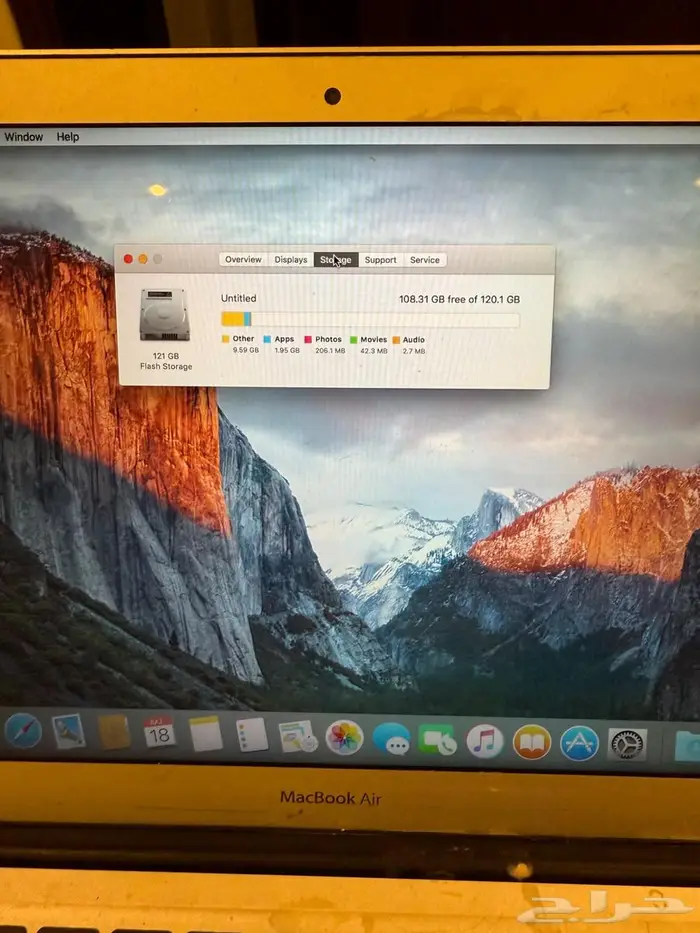Click the '206.1 MB' Photos value
Image resolution: width=700 pixels, height=933 pixels.
click(330, 351)
